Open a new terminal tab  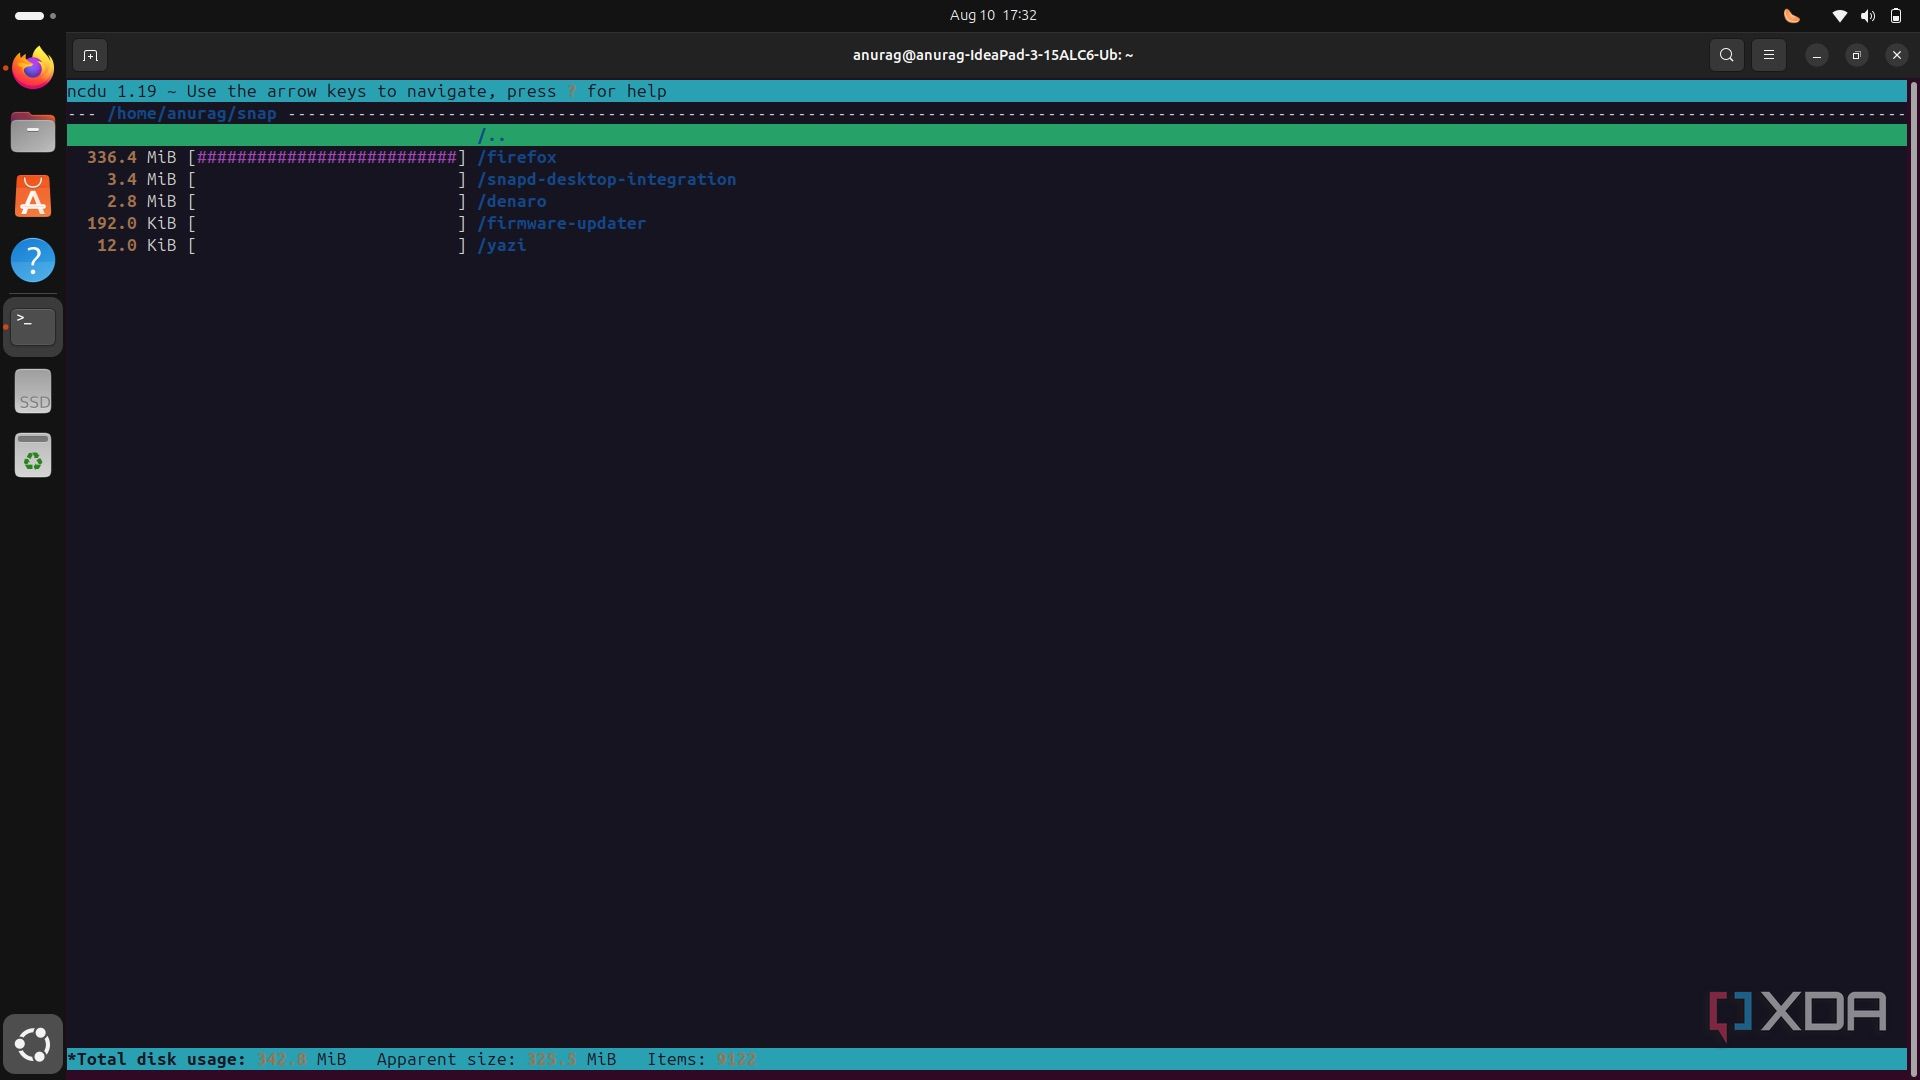pyautogui.click(x=90, y=55)
